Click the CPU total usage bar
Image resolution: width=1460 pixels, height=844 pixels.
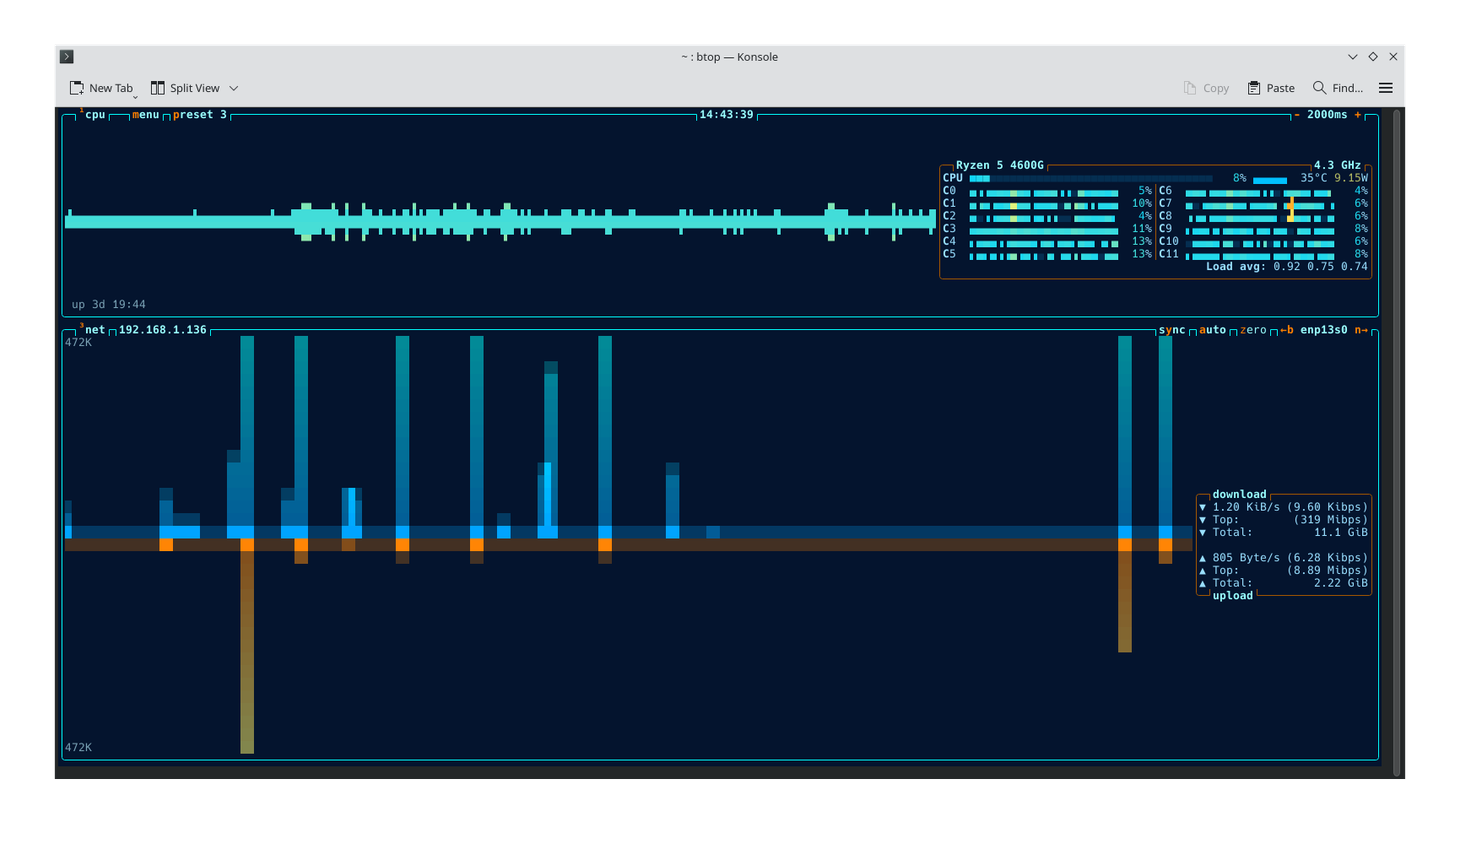pyautogui.click(x=1090, y=179)
